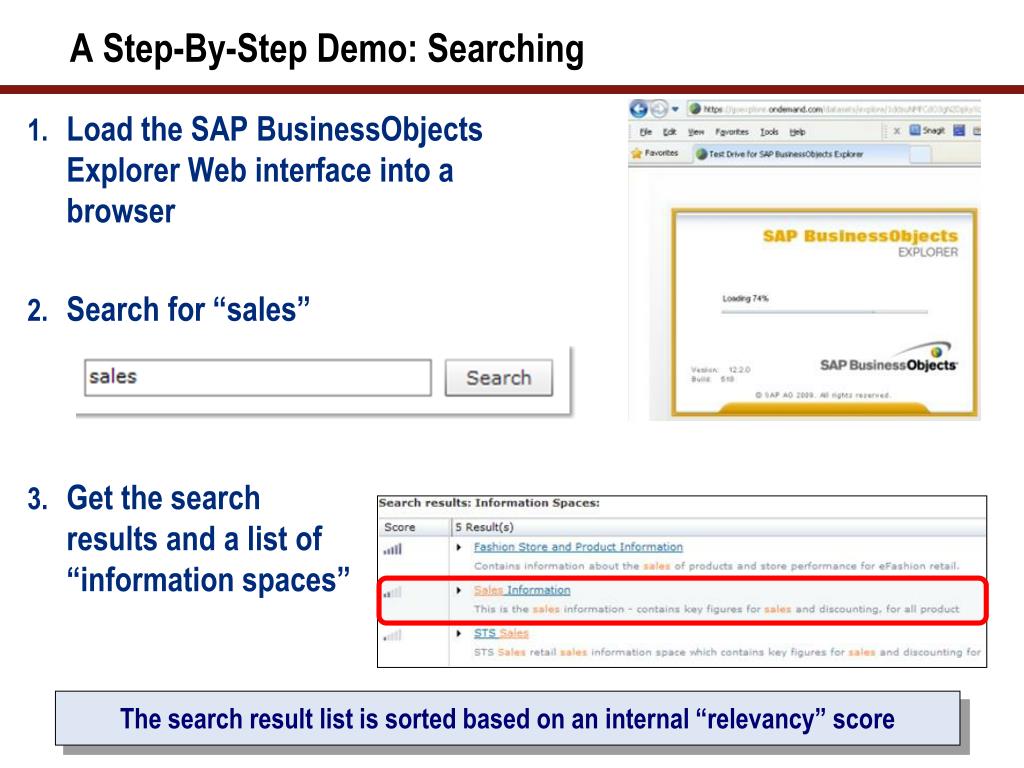Click the globe icon in the address bar

(695, 109)
